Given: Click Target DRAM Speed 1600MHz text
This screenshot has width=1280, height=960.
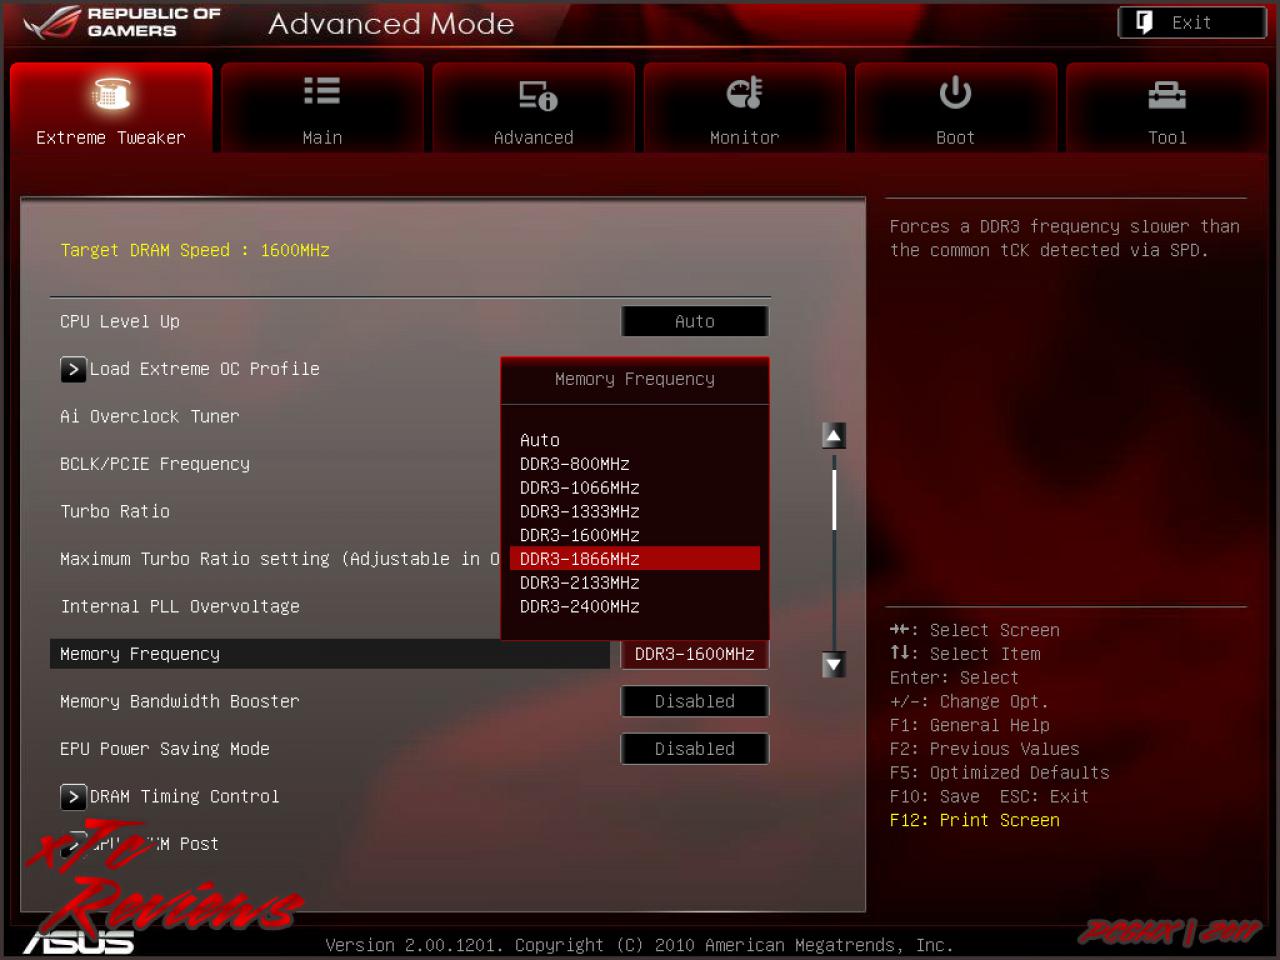Looking at the screenshot, I should point(195,250).
